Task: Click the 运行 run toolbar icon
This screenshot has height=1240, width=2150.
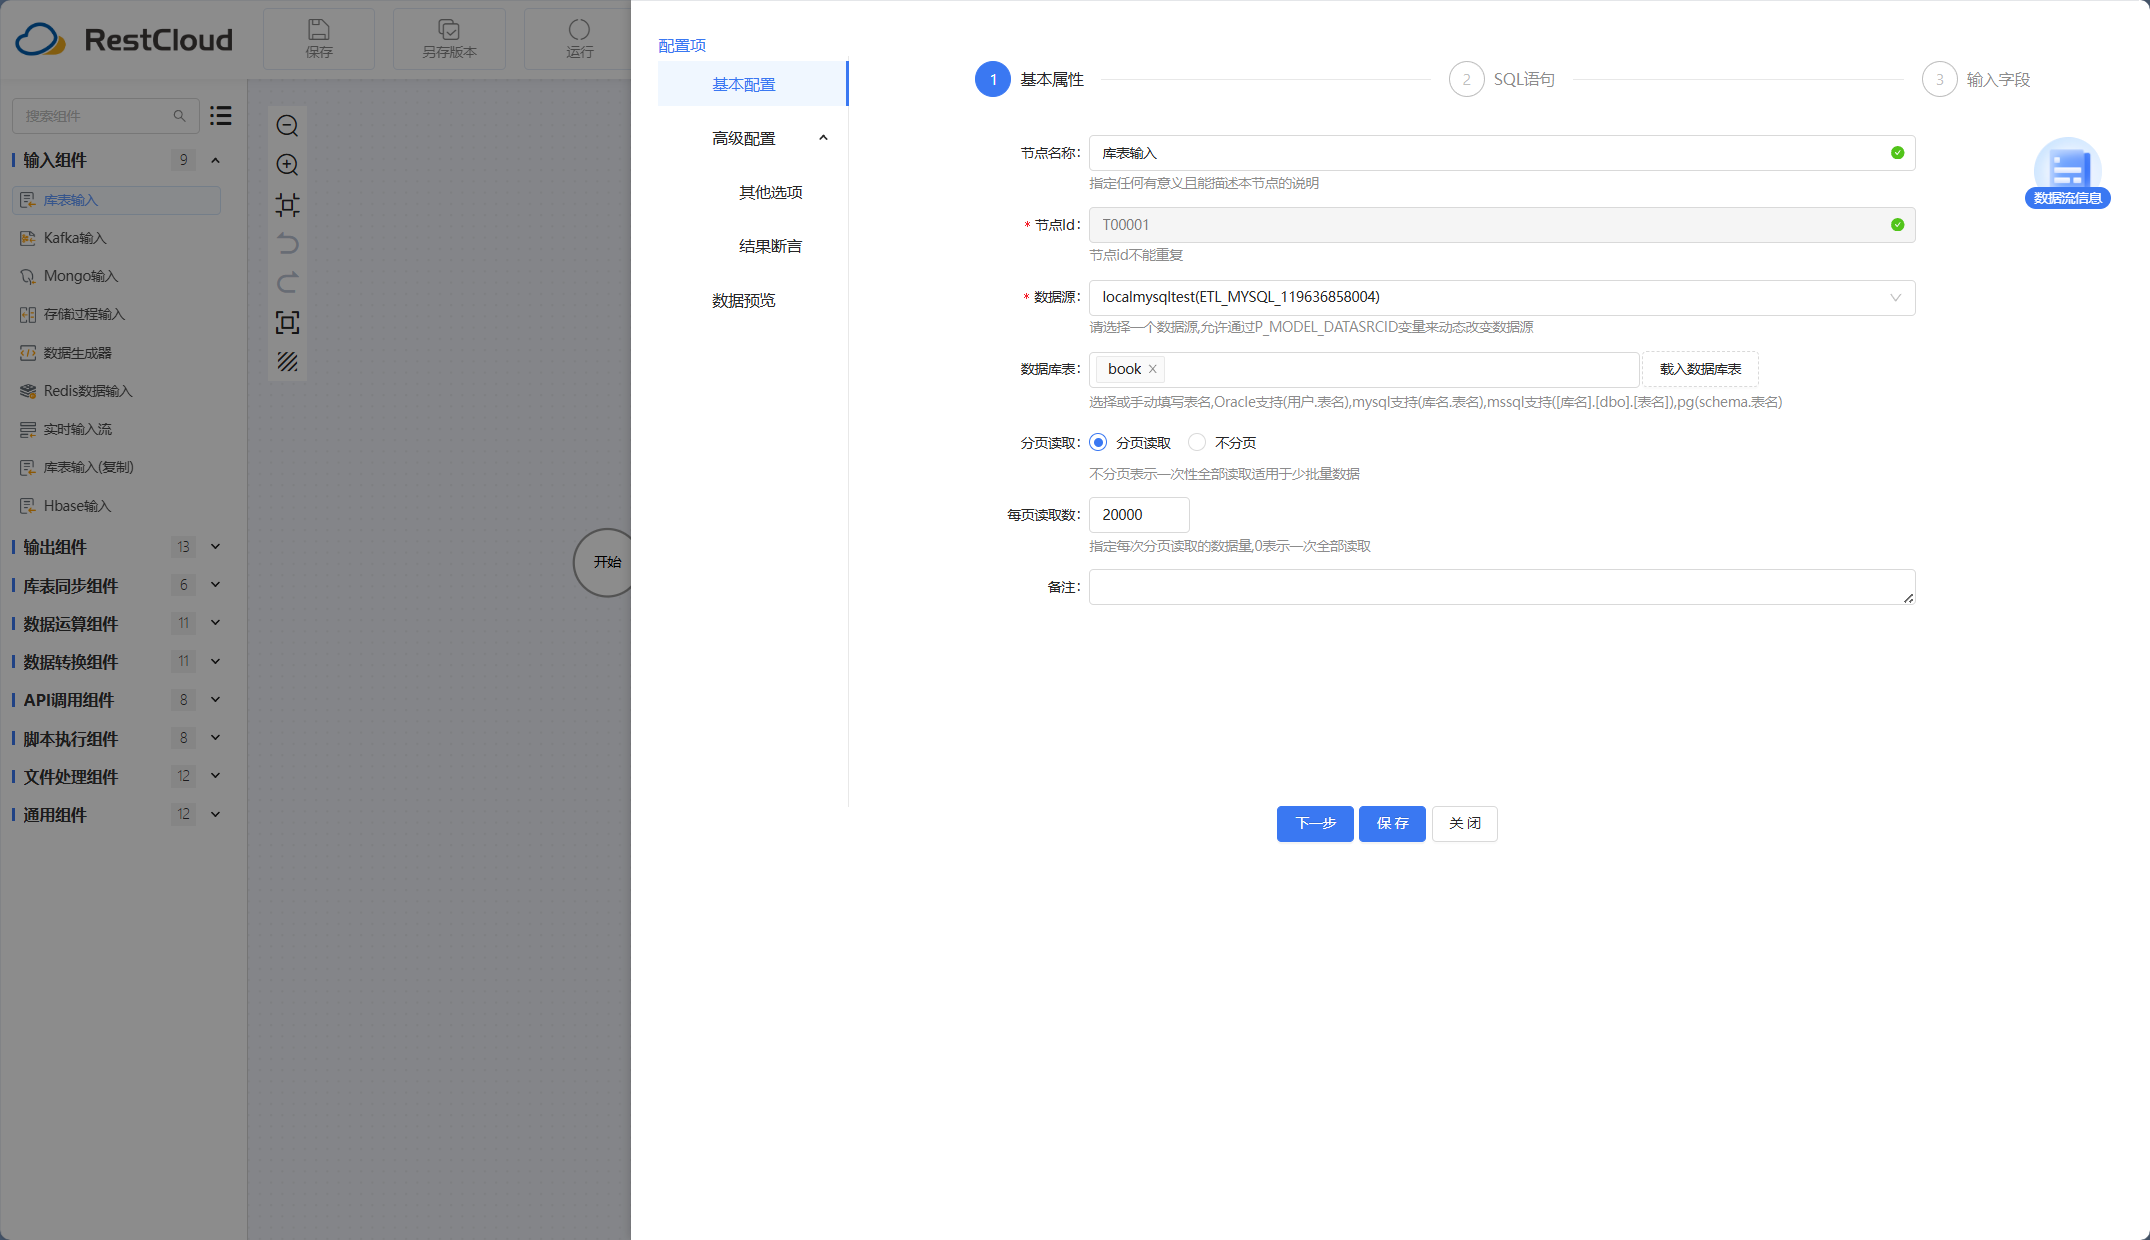Action: pyautogui.click(x=579, y=38)
